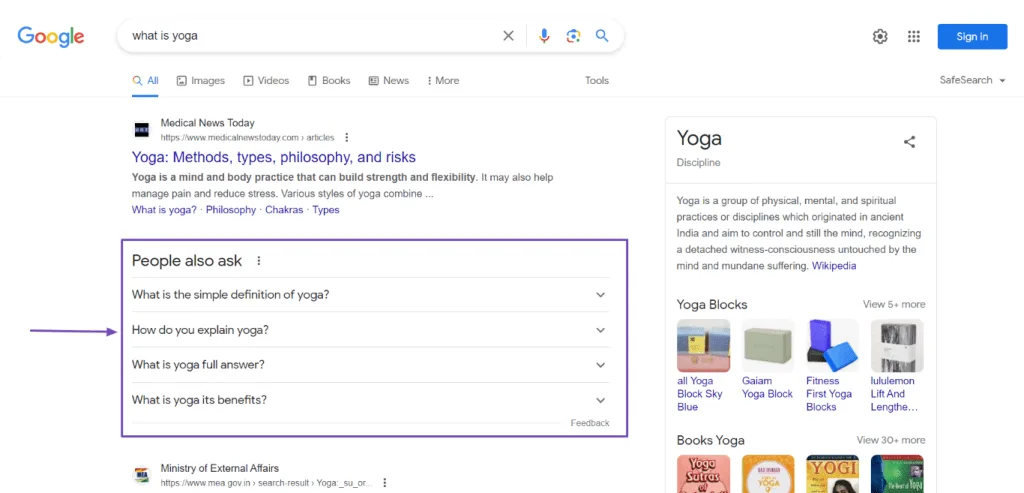This screenshot has height=493, width=1024.
Task: Follow the Types sitelink
Action: 326,210
